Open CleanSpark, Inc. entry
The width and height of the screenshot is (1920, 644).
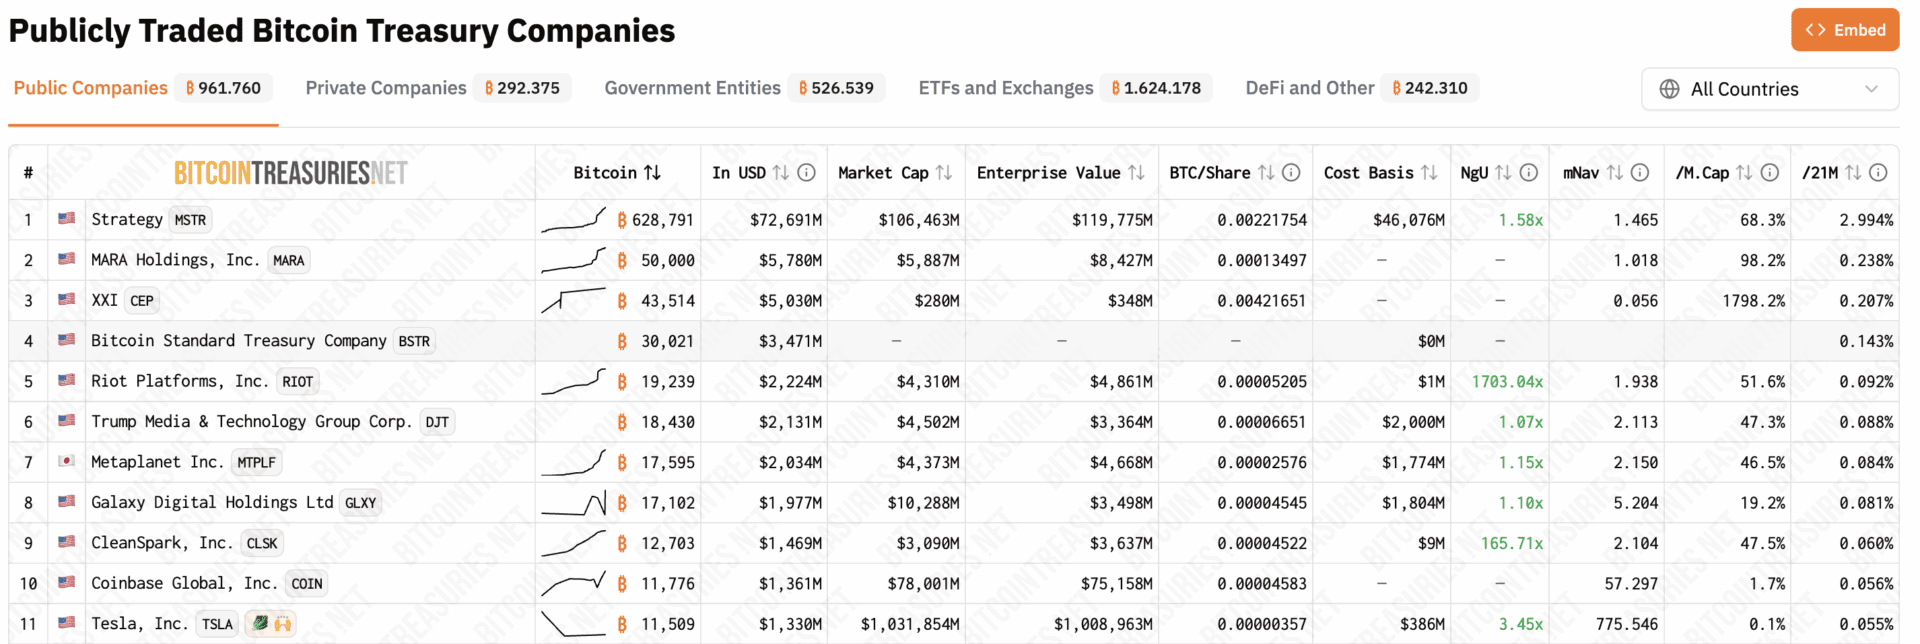[x=162, y=543]
